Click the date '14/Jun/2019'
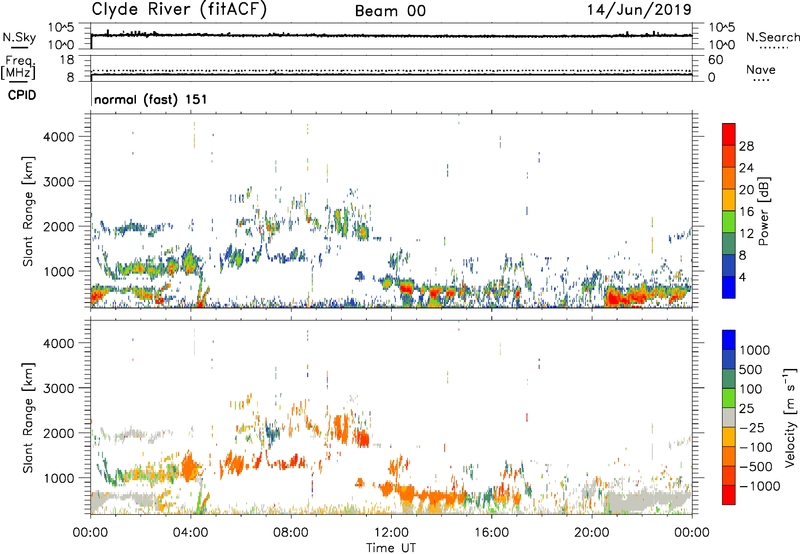Image resolution: width=800 pixels, height=554 pixels. [639, 10]
